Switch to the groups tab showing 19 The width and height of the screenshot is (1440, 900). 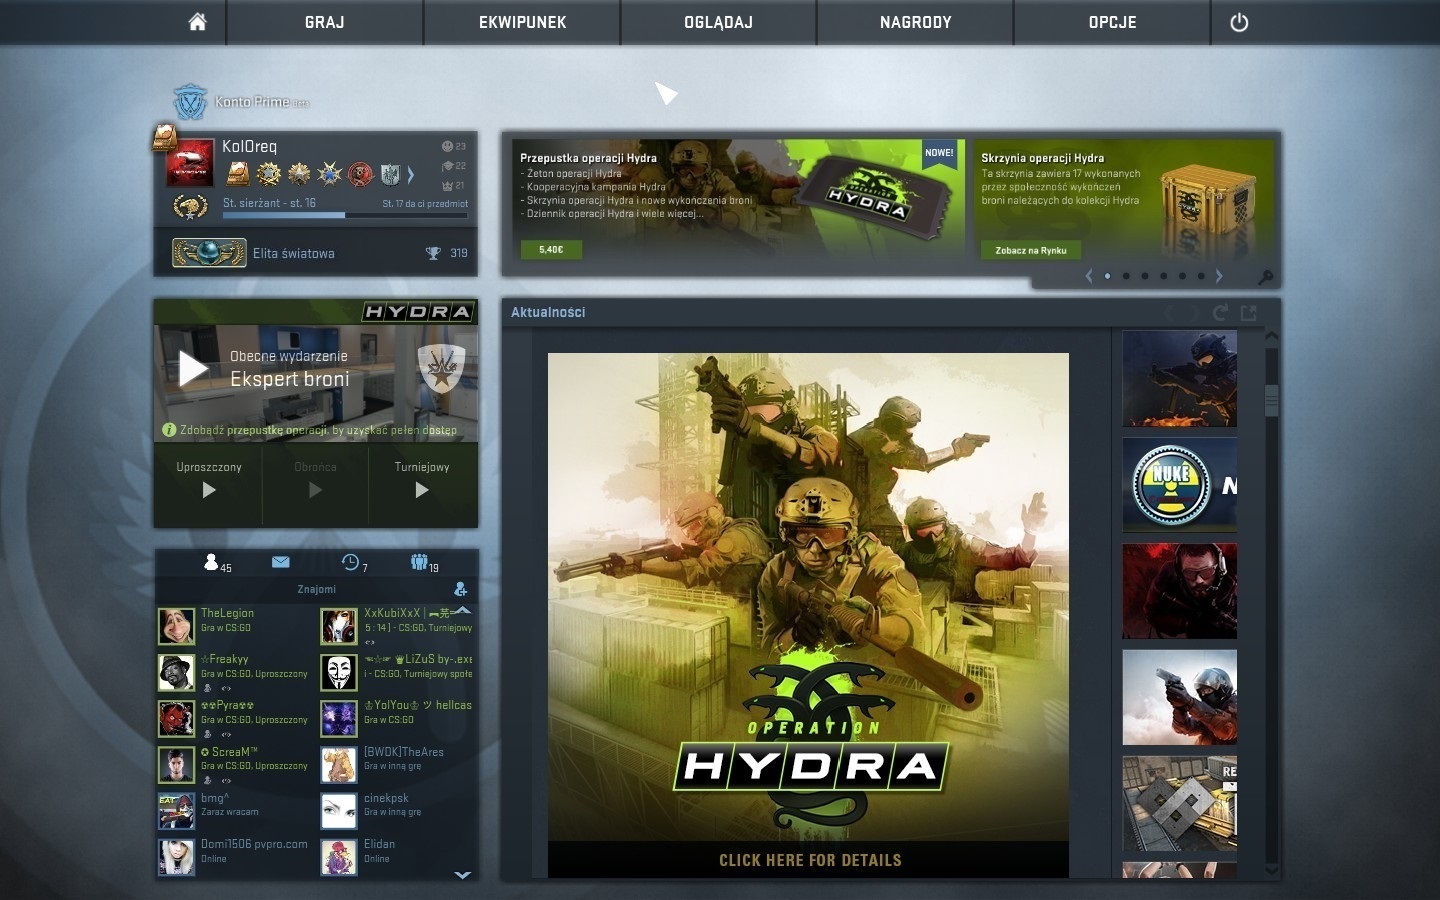(x=424, y=563)
